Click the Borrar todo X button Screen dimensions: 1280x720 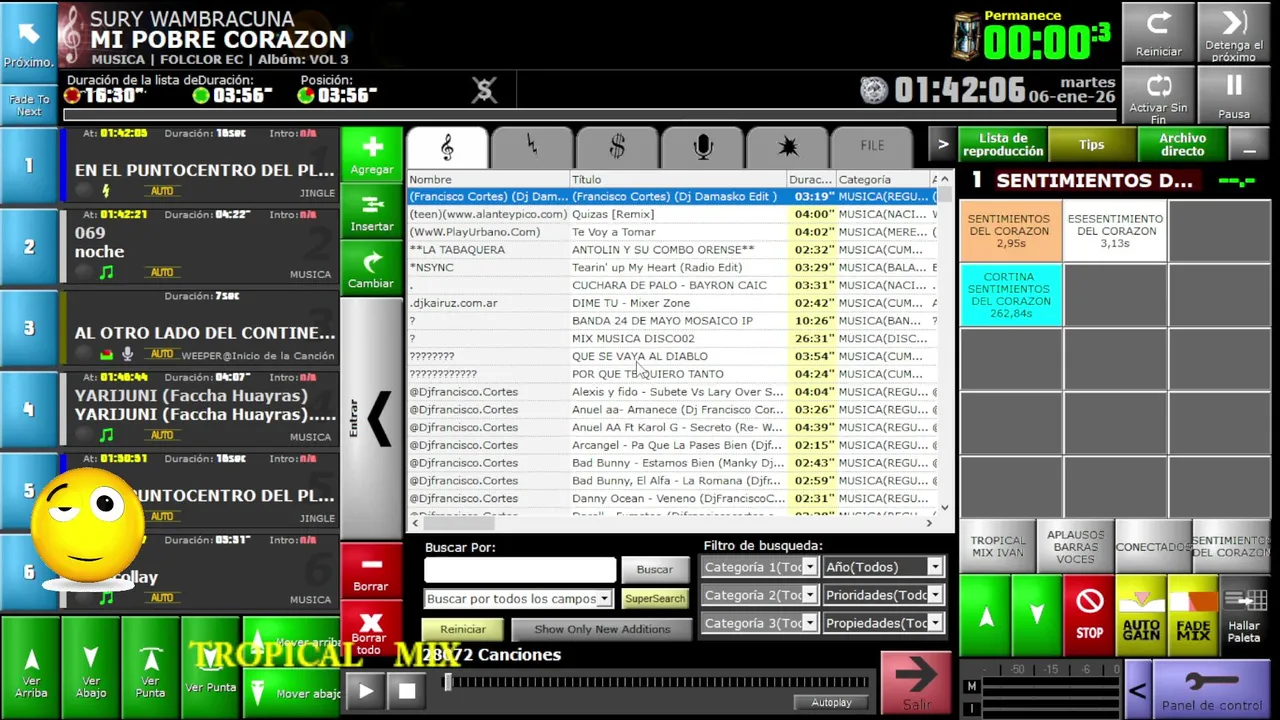370,628
